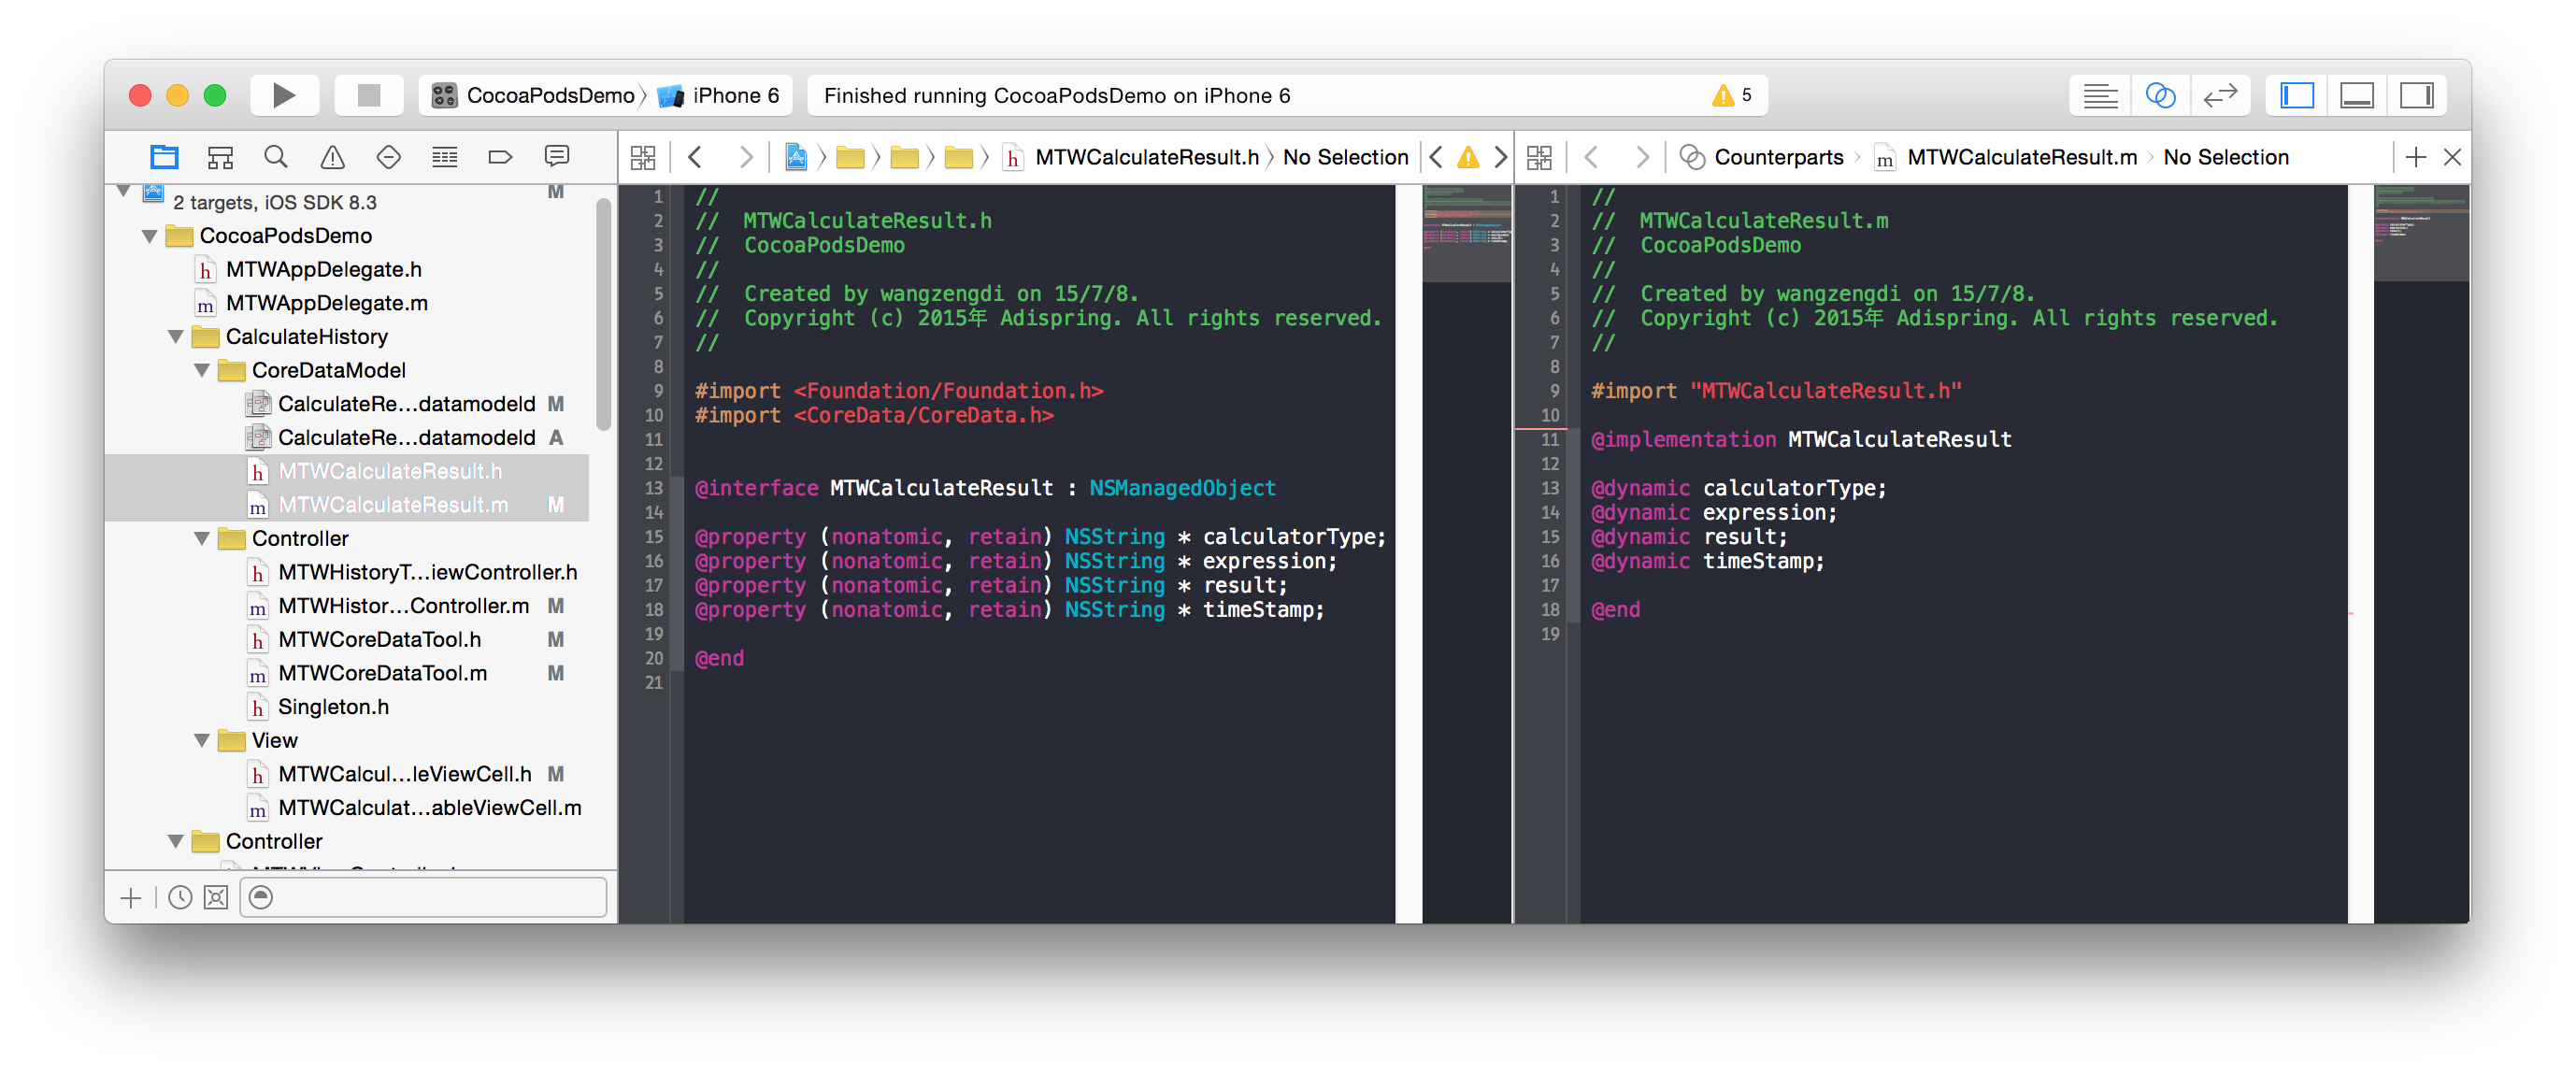Click the back navigation arrow icon
Screen dimensions: 2576x1073
(x=698, y=156)
